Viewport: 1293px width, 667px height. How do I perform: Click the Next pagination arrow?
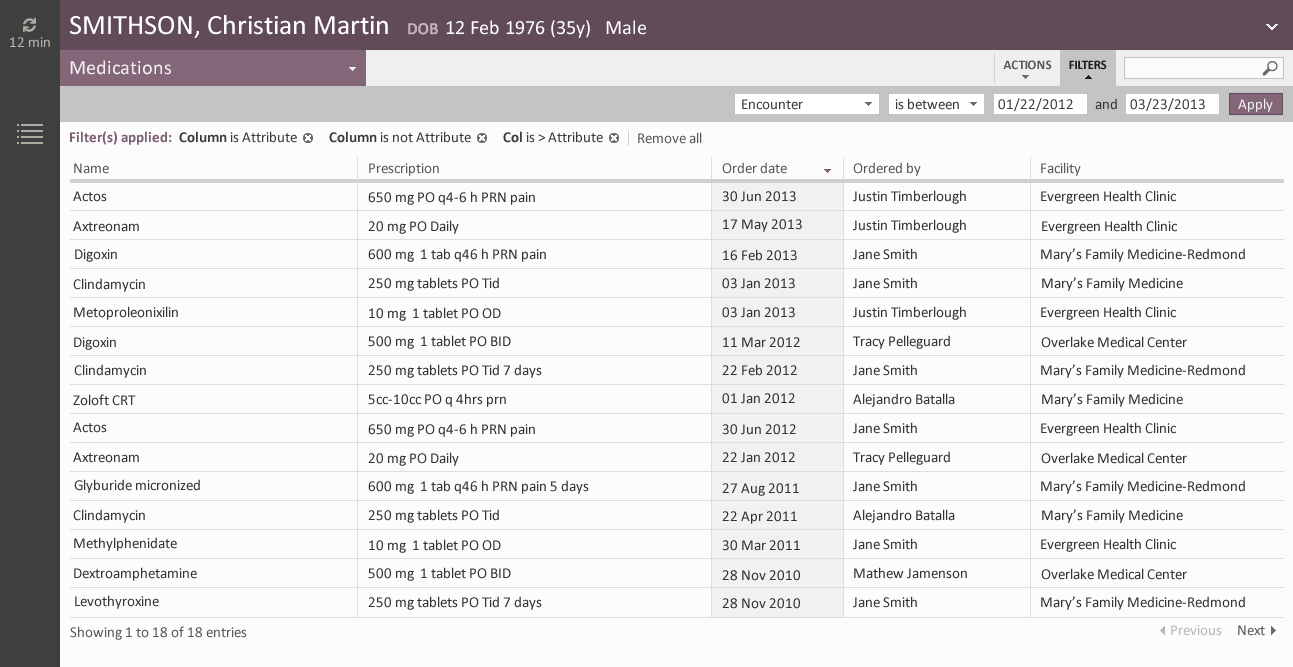pos(1256,630)
